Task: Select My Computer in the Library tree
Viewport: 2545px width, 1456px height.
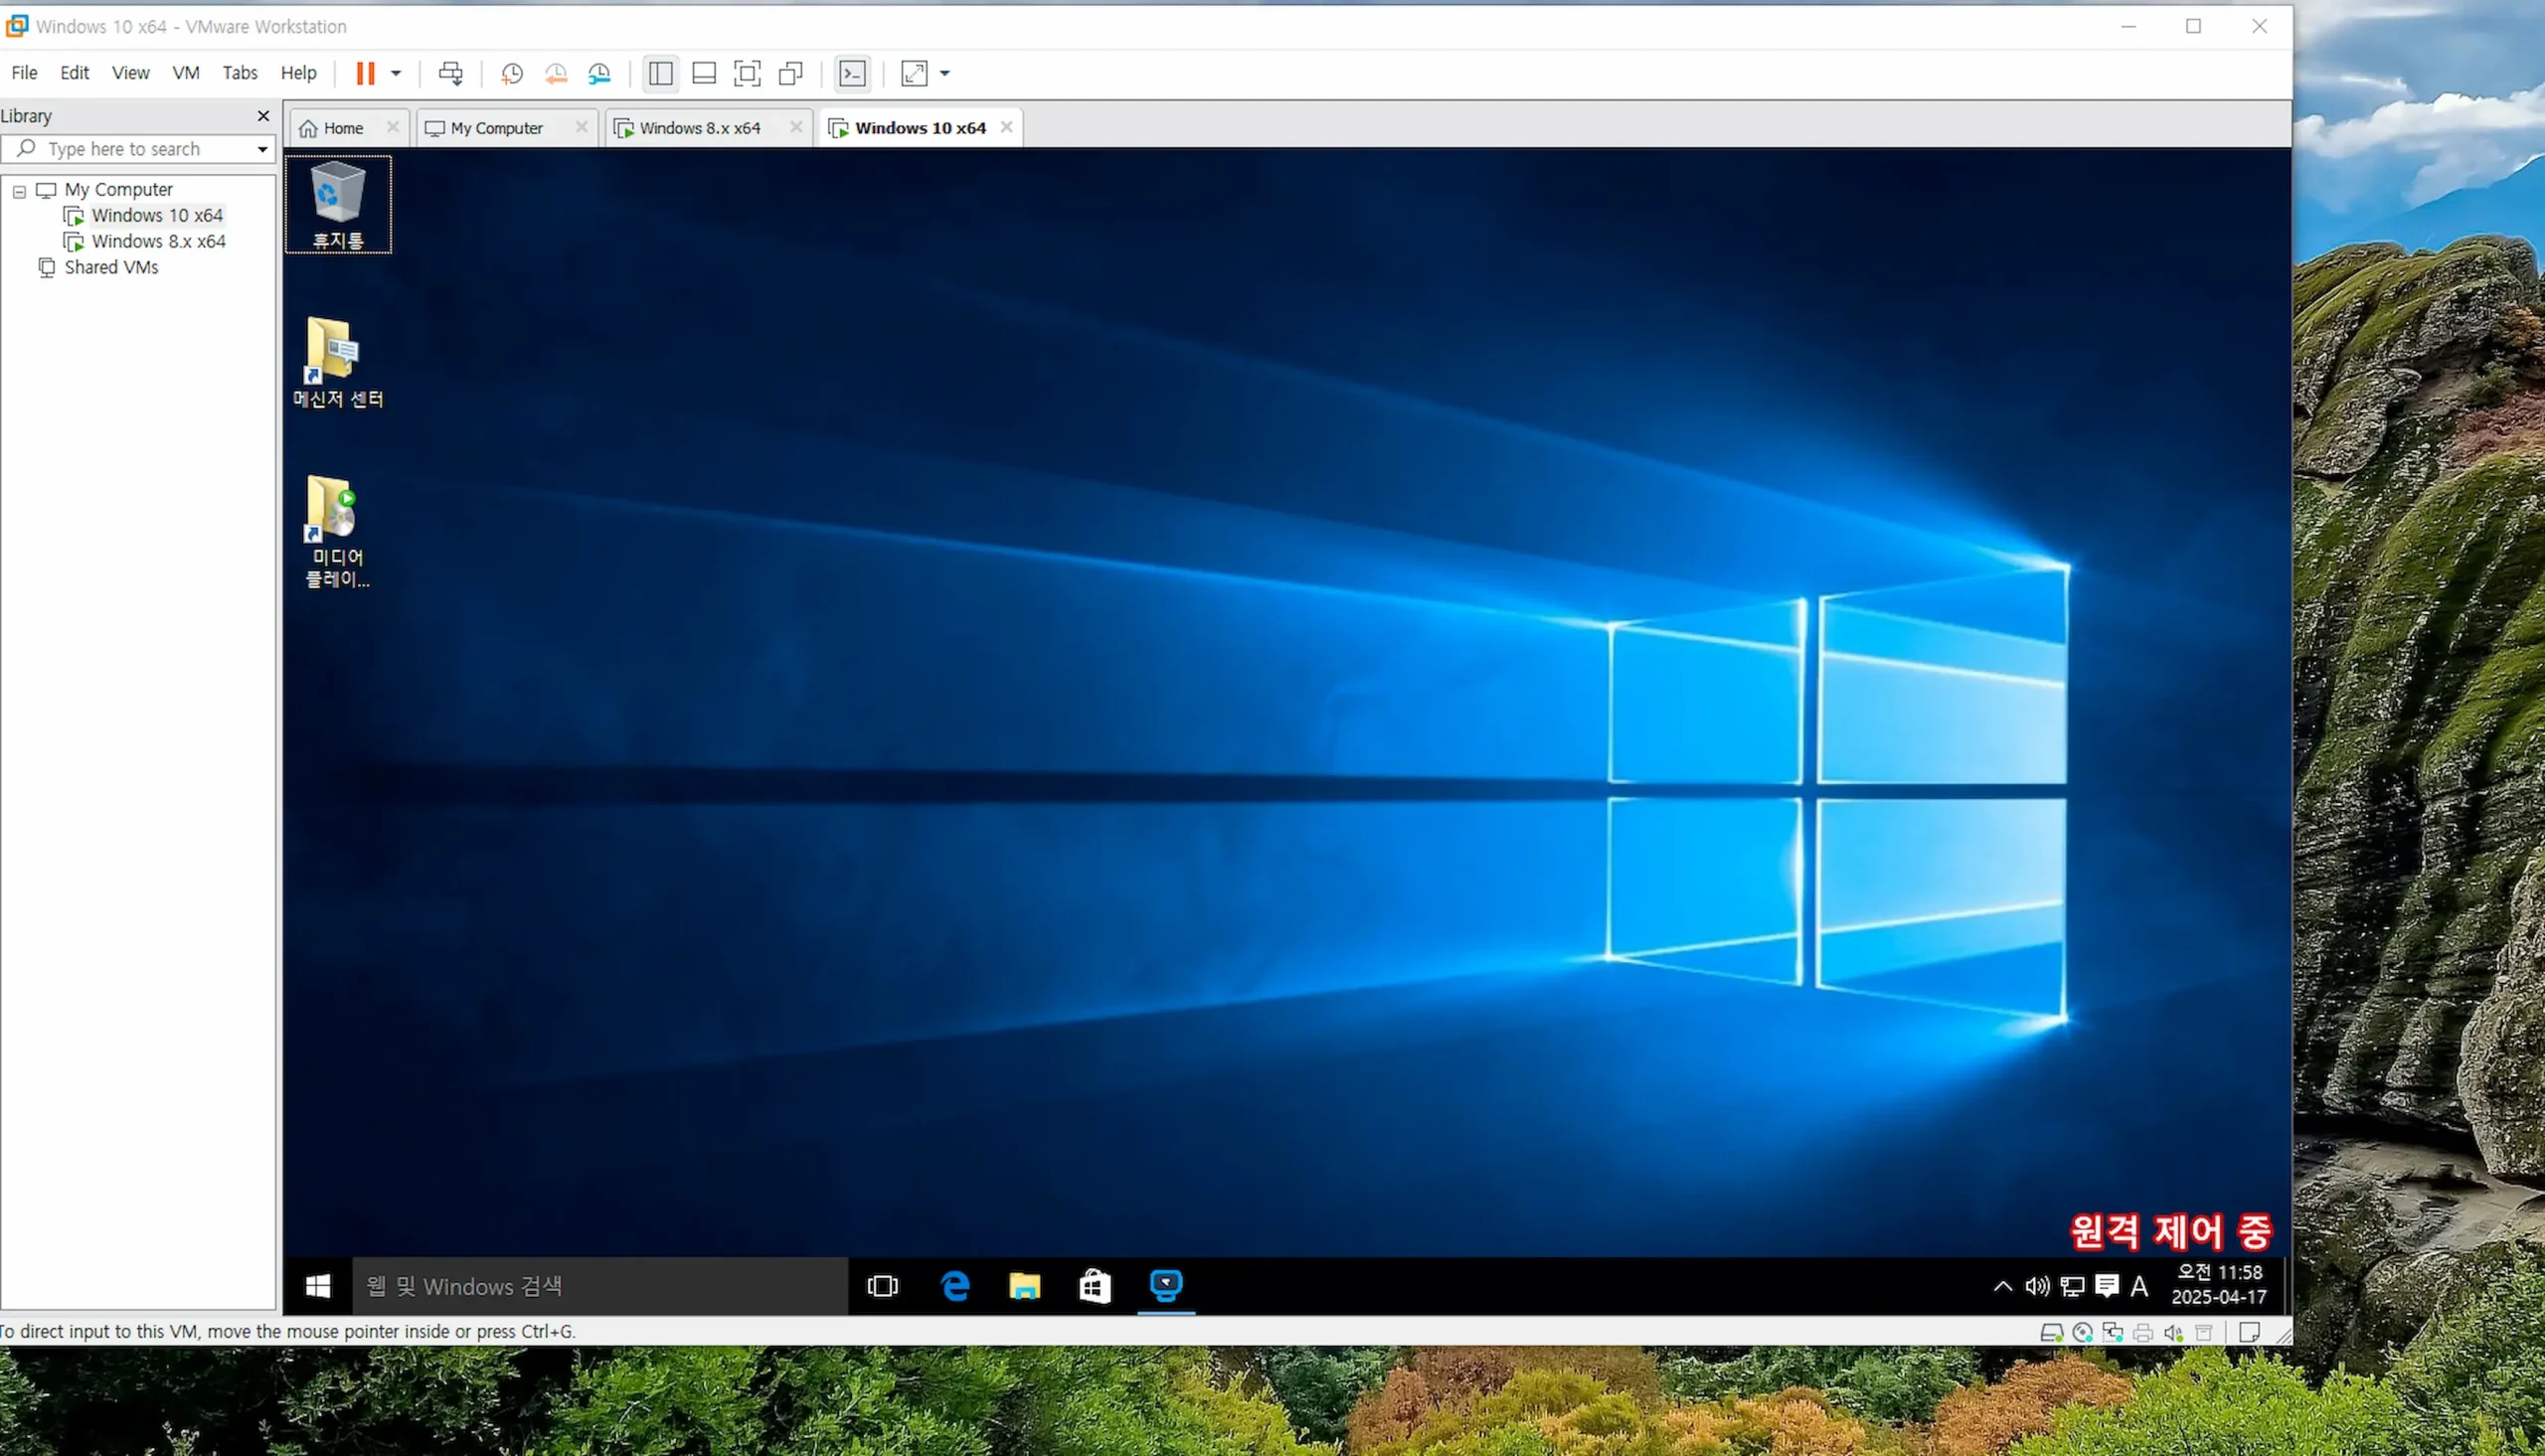Action: coord(118,189)
